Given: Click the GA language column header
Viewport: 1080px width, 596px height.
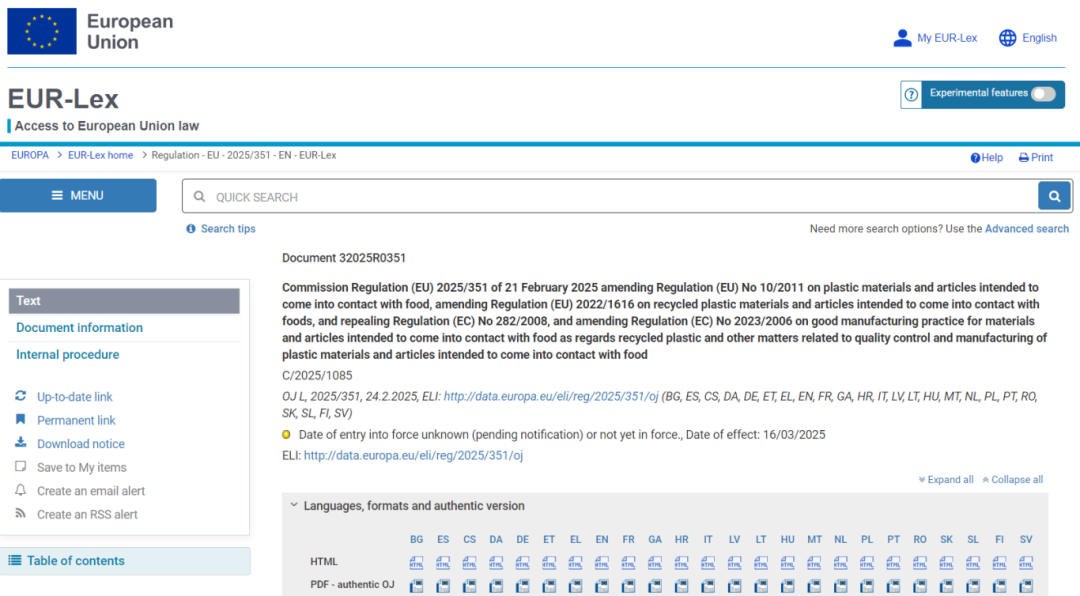Looking at the screenshot, I should pos(655,540).
